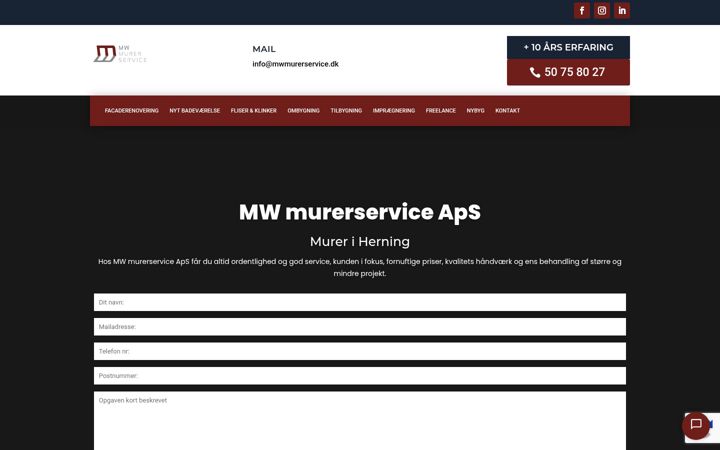The height and width of the screenshot is (450, 720).
Task: Click the MW murerservice ApS heading
Action: [x=360, y=212]
